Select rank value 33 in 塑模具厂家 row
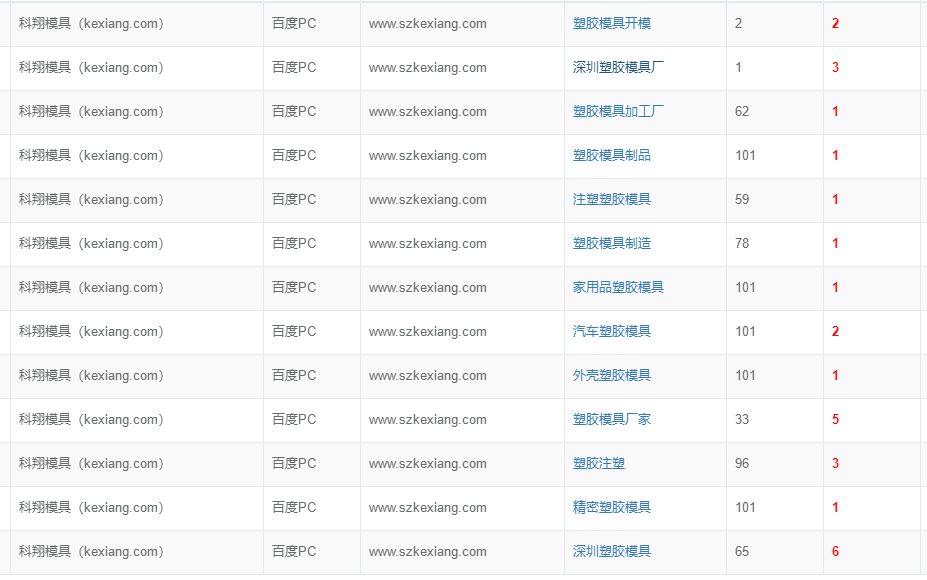The width and height of the screenshot is (927, 580). 742,419
